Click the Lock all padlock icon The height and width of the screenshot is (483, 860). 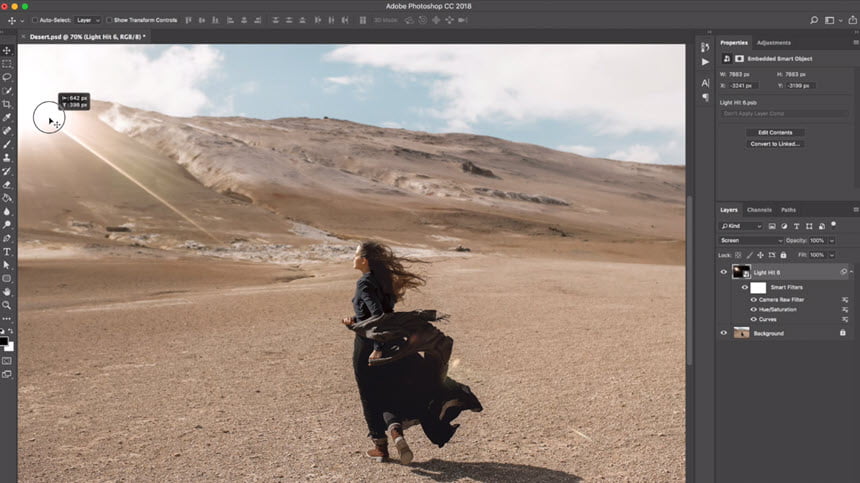pyautogui.click(x=783, y=255)
